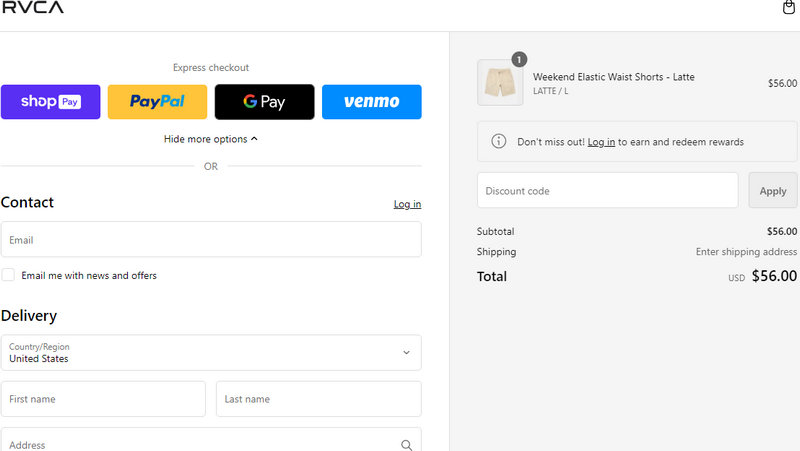Viewport: 800px width, 451px height.
Task: Click the rewards info circle icon
Action: point(498,142)
